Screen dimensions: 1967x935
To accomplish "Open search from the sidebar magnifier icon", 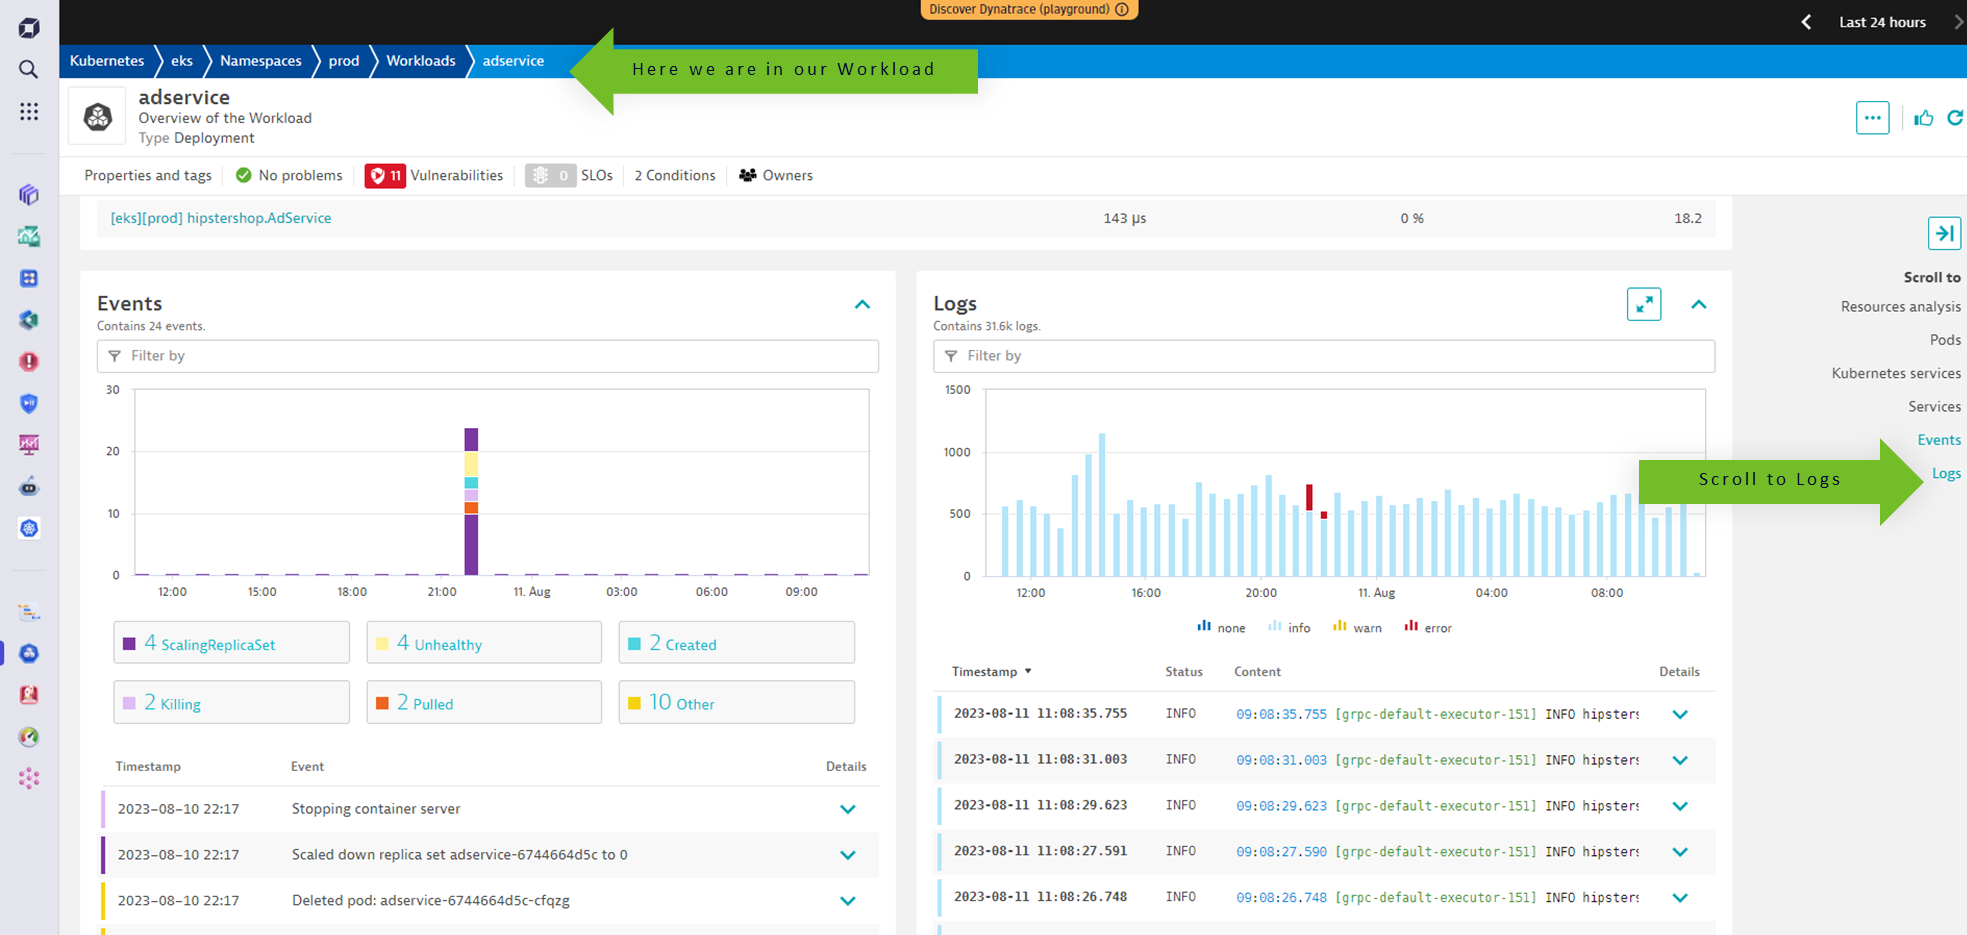I will coord(29,69).
